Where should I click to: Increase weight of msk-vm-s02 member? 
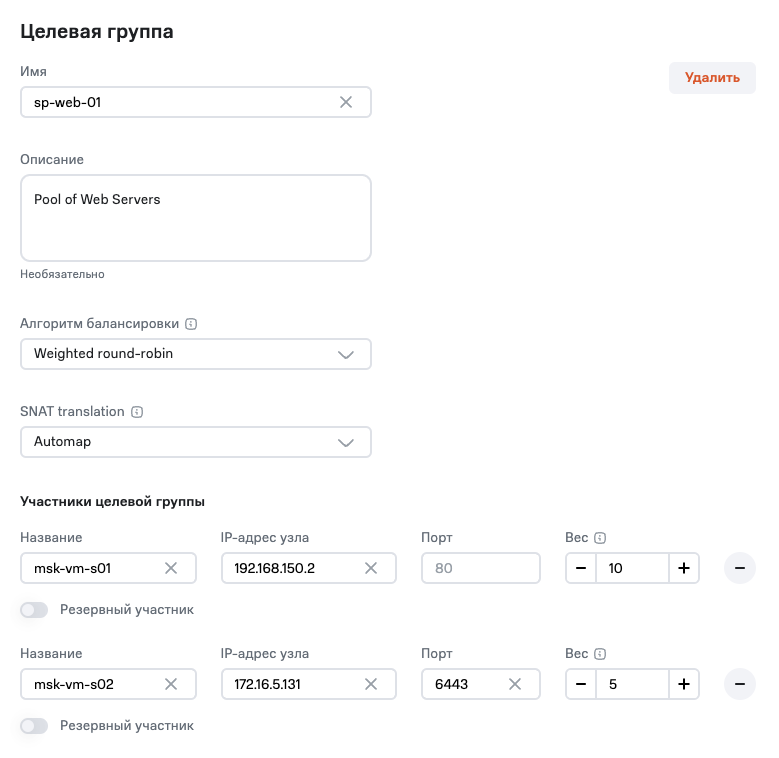coord(684,684)
